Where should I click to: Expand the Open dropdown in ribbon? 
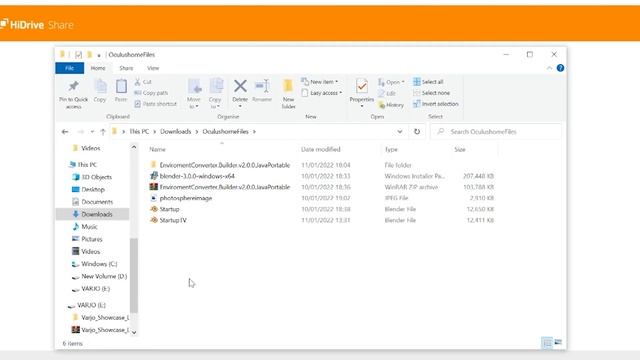click(x=391, y=82)
